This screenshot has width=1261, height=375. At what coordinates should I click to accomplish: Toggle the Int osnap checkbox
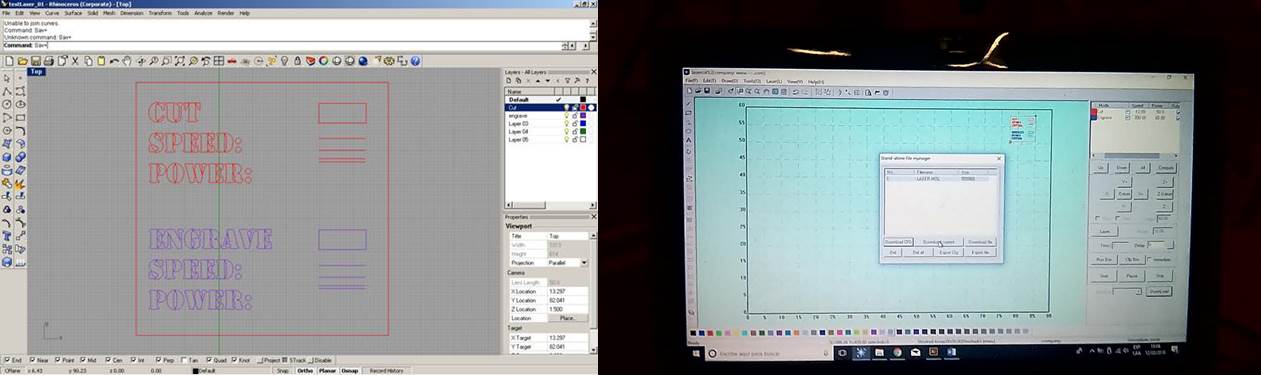[133, 359]
